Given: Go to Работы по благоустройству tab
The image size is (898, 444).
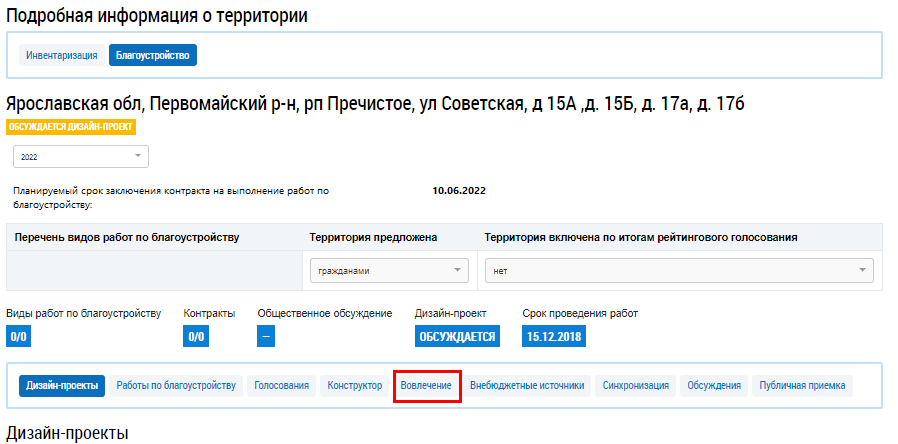Looking at the screenshot, I should [x=176, y=385].
